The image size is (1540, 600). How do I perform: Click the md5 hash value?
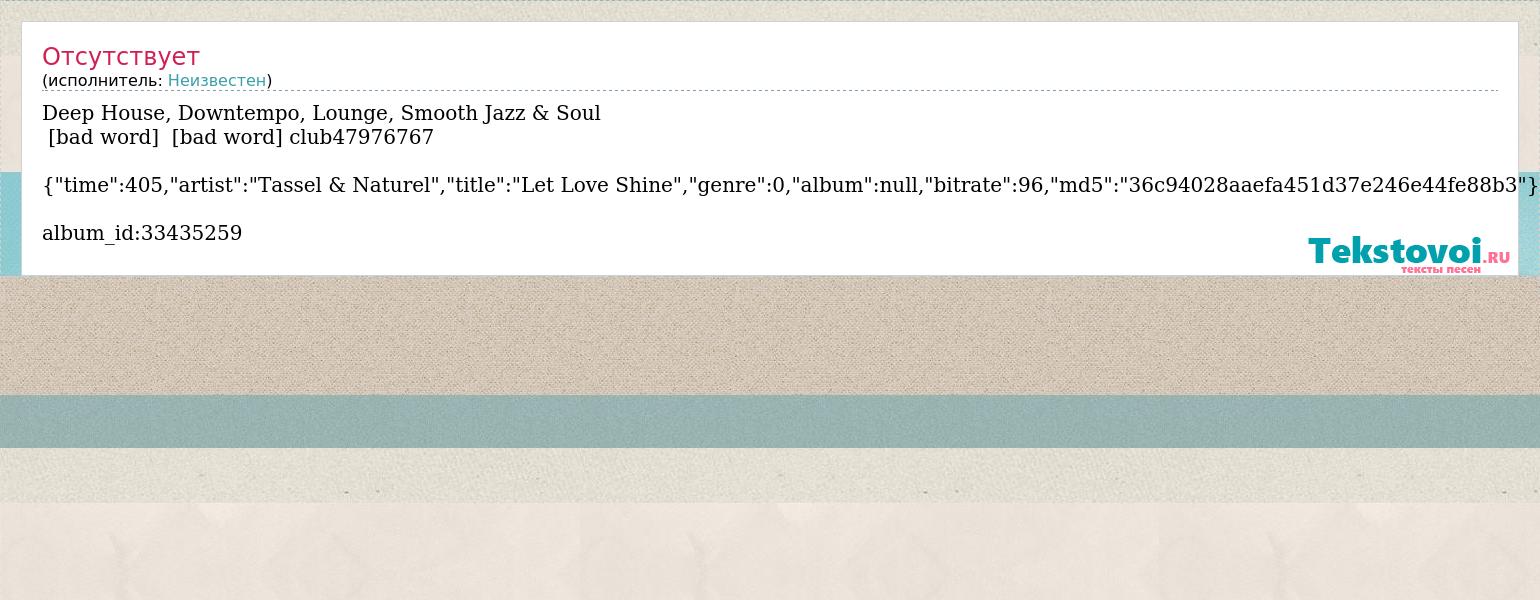coord(1322,185)
